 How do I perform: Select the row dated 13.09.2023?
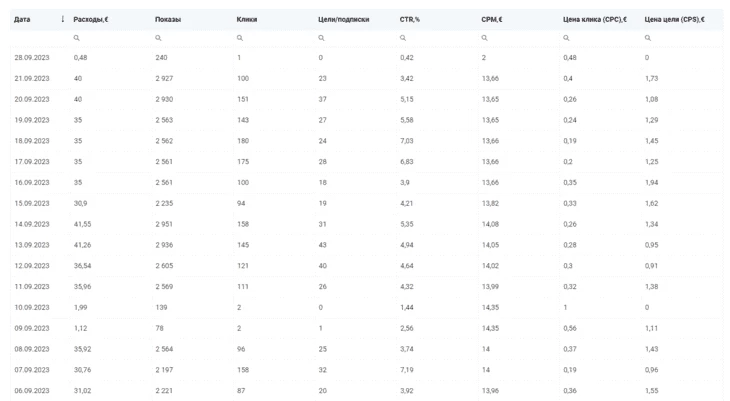[x=367, y=245]
